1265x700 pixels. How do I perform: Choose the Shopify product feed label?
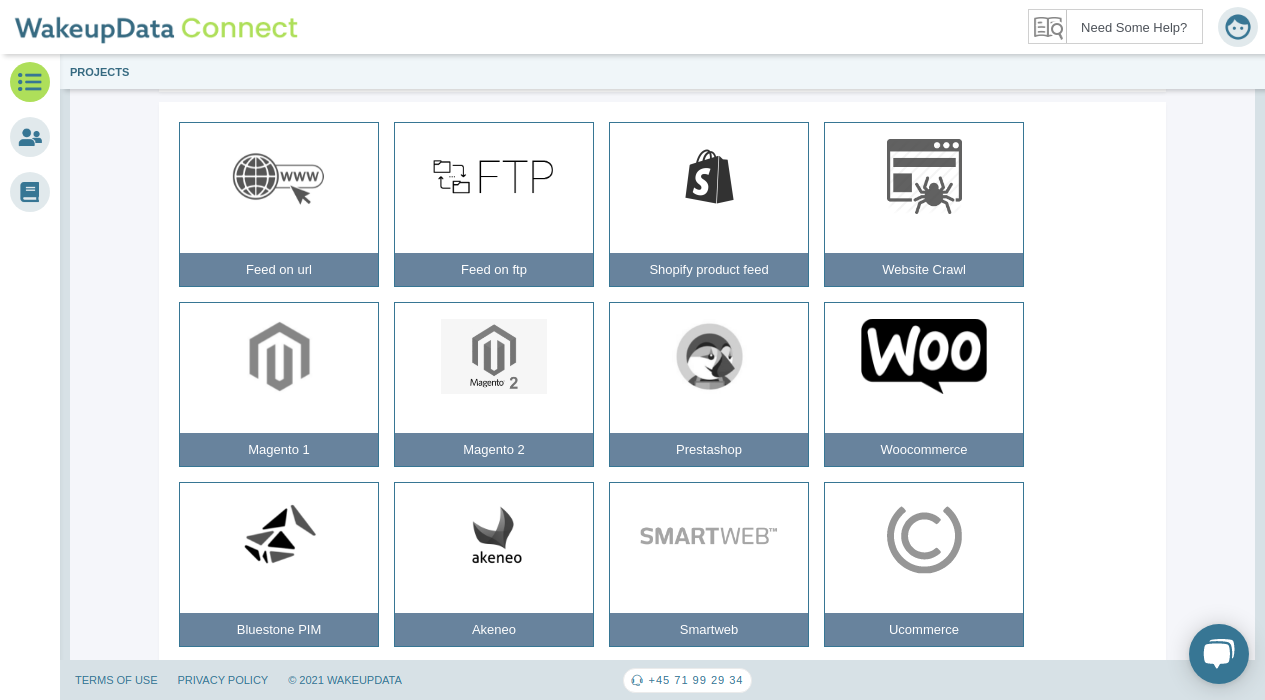click(709, 270)
